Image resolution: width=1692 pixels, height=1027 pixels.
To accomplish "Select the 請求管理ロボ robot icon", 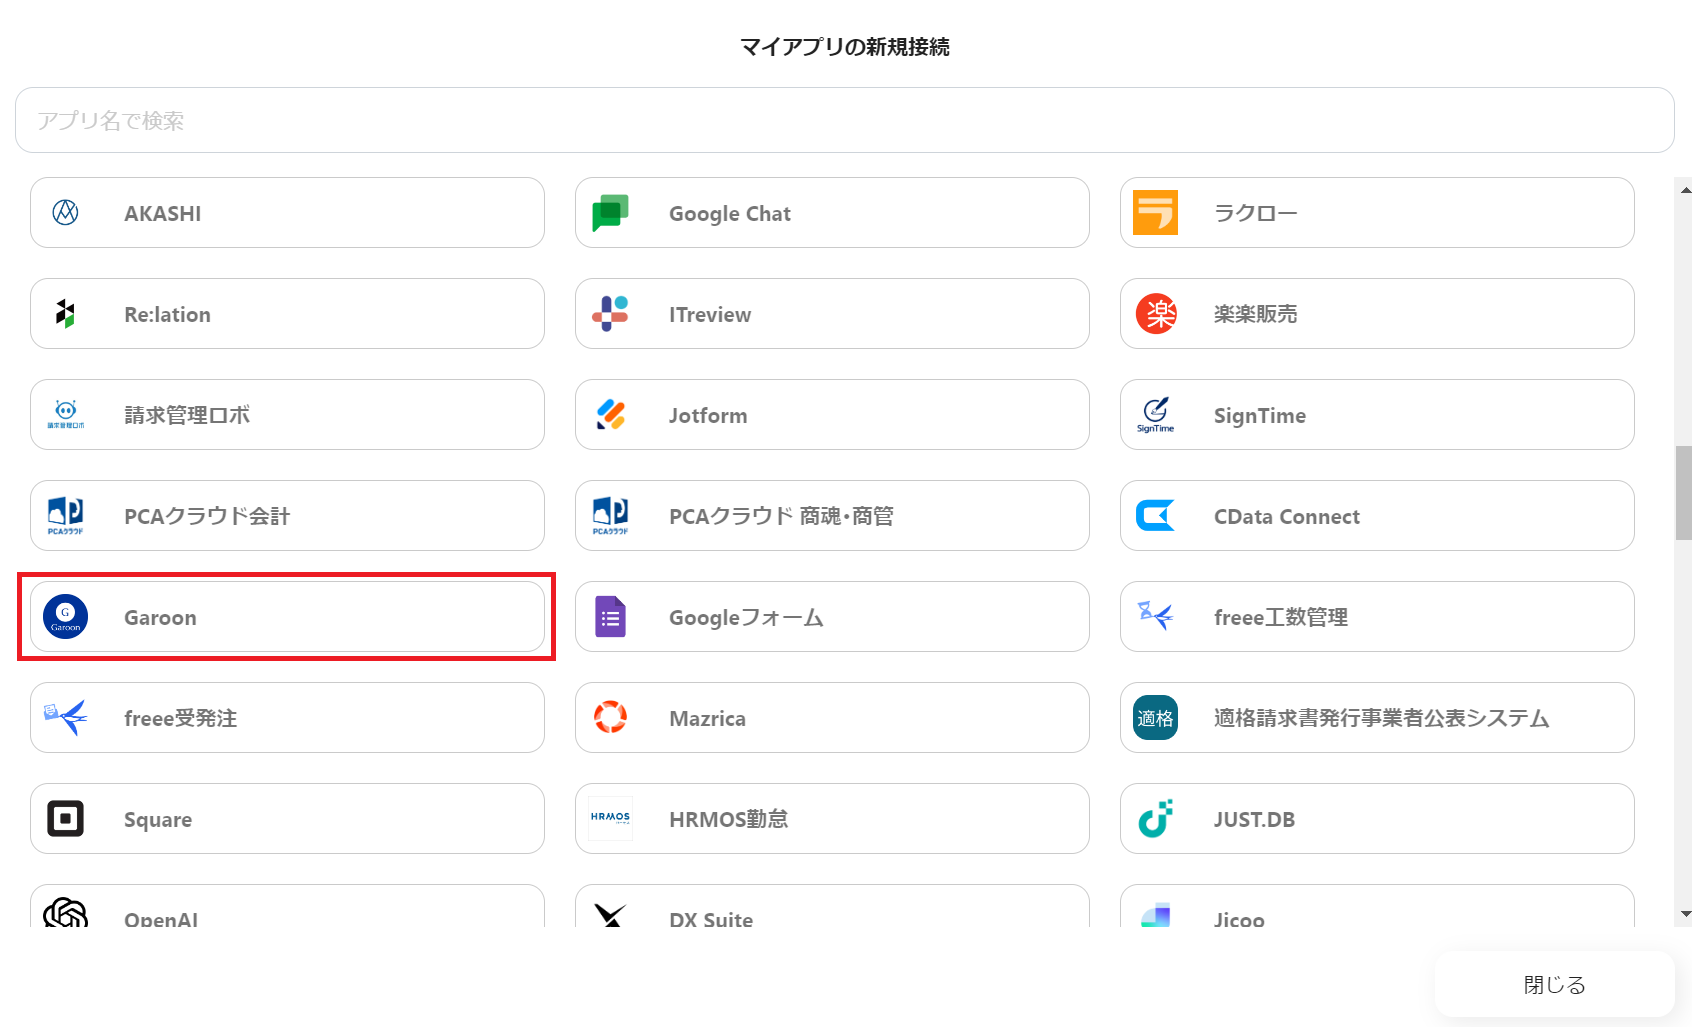I will point(66,414).
